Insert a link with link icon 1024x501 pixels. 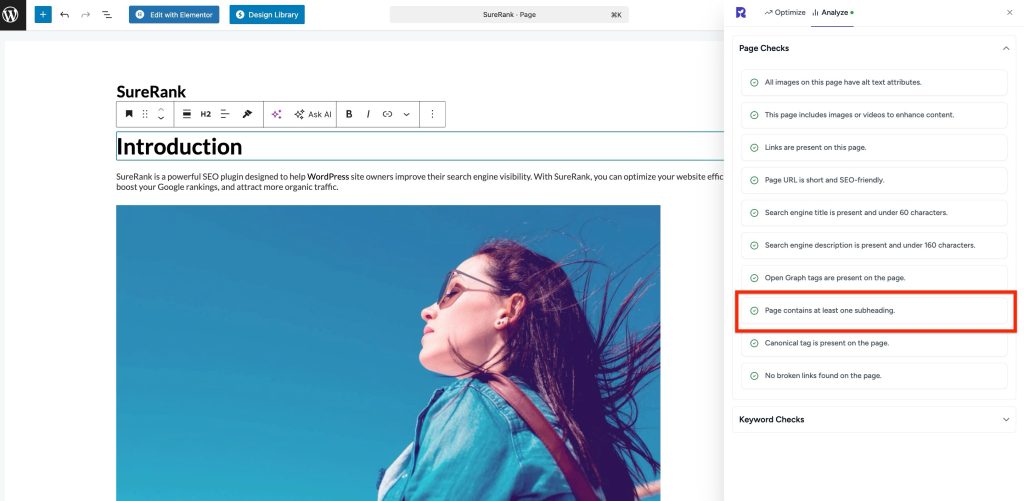click(x=387, y=114)
